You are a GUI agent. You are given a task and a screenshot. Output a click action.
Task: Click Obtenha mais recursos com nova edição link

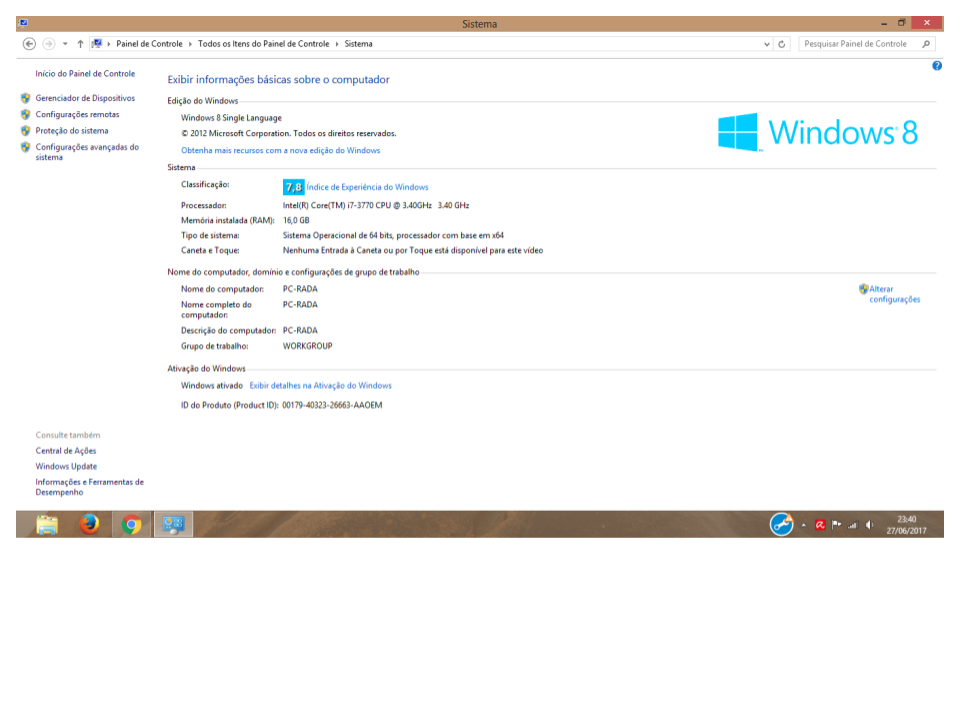coord(280,150)
